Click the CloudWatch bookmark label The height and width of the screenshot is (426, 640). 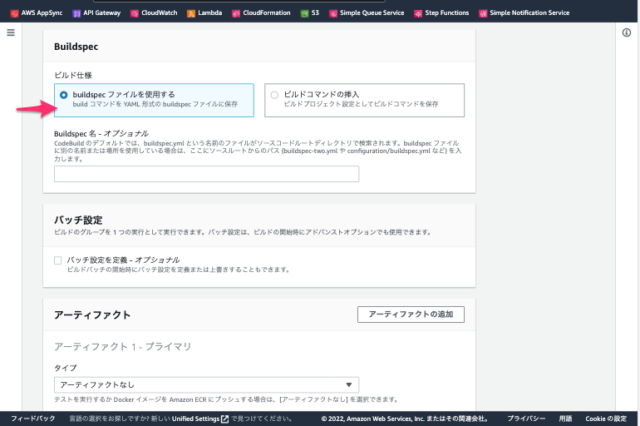tap(159, 13)
